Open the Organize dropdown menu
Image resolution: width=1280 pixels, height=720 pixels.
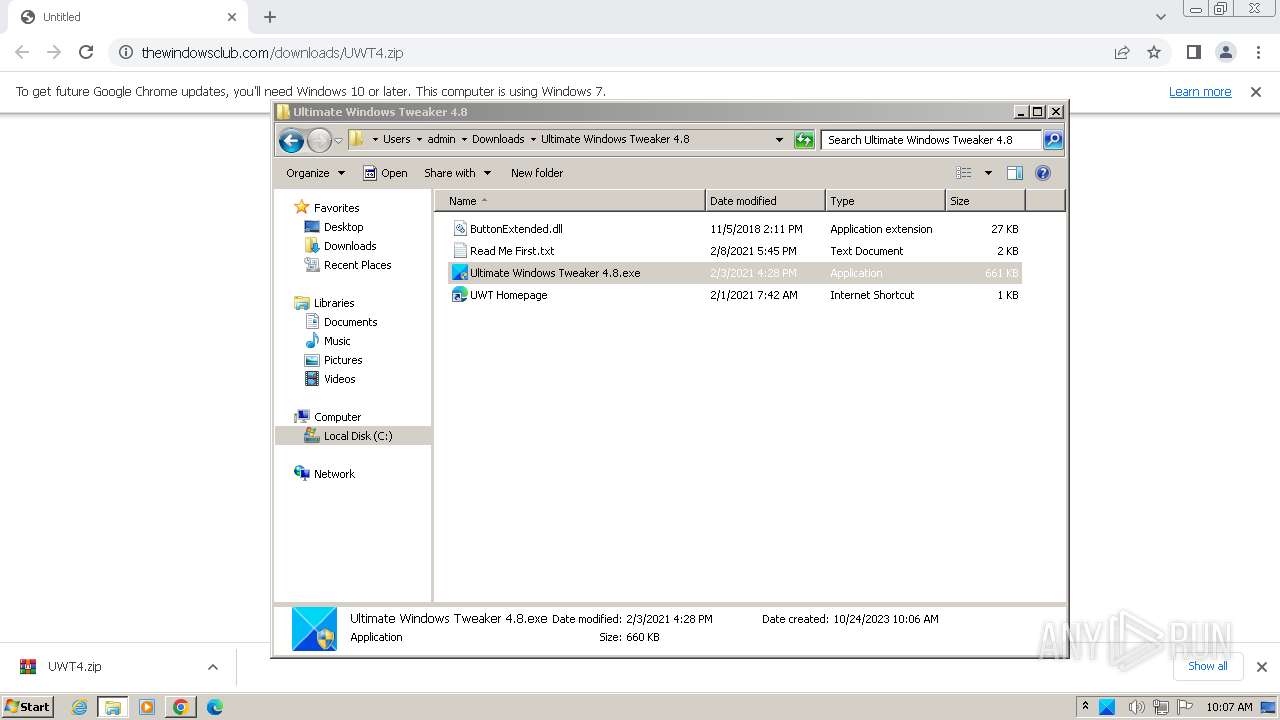pyautogui.click(x=315, y=173)
